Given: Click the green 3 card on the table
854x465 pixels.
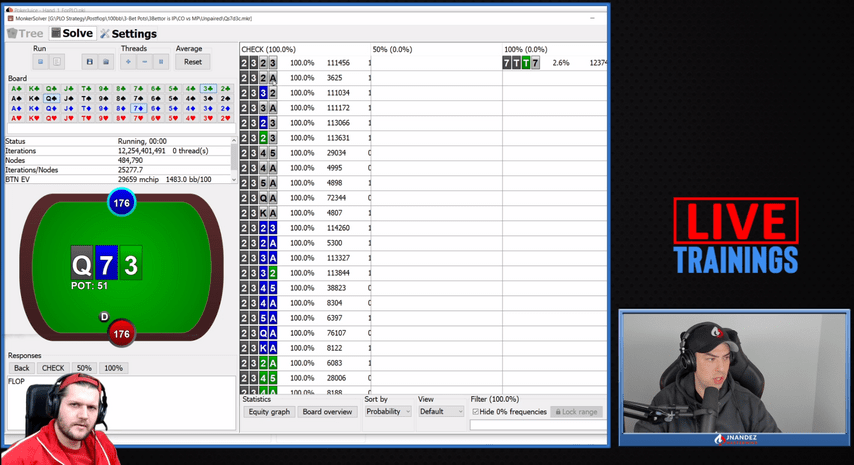Looking at the screenshot, I should (x=131, y=262).
